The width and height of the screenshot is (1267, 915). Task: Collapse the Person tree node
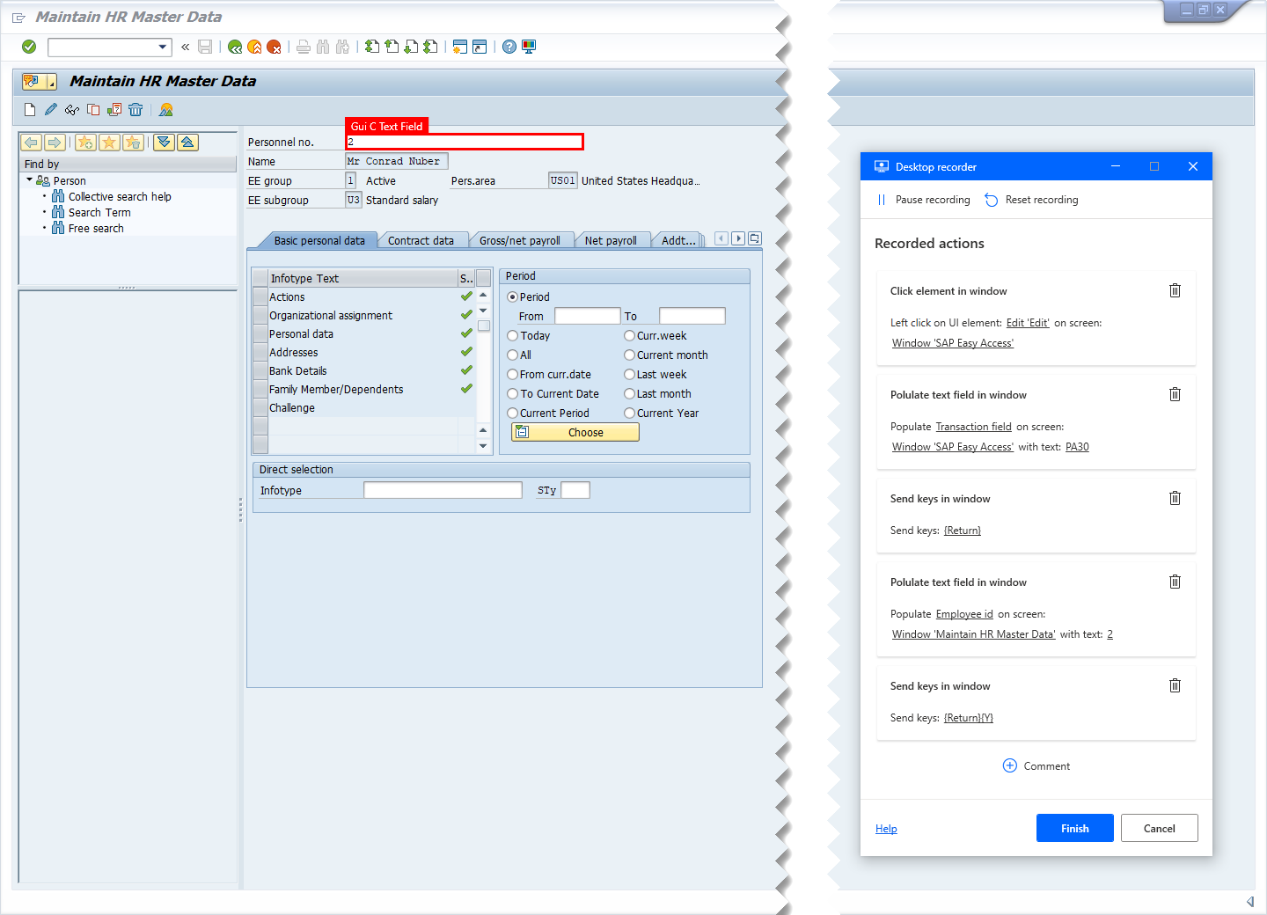pyautogui.click(x=30, y=180)
